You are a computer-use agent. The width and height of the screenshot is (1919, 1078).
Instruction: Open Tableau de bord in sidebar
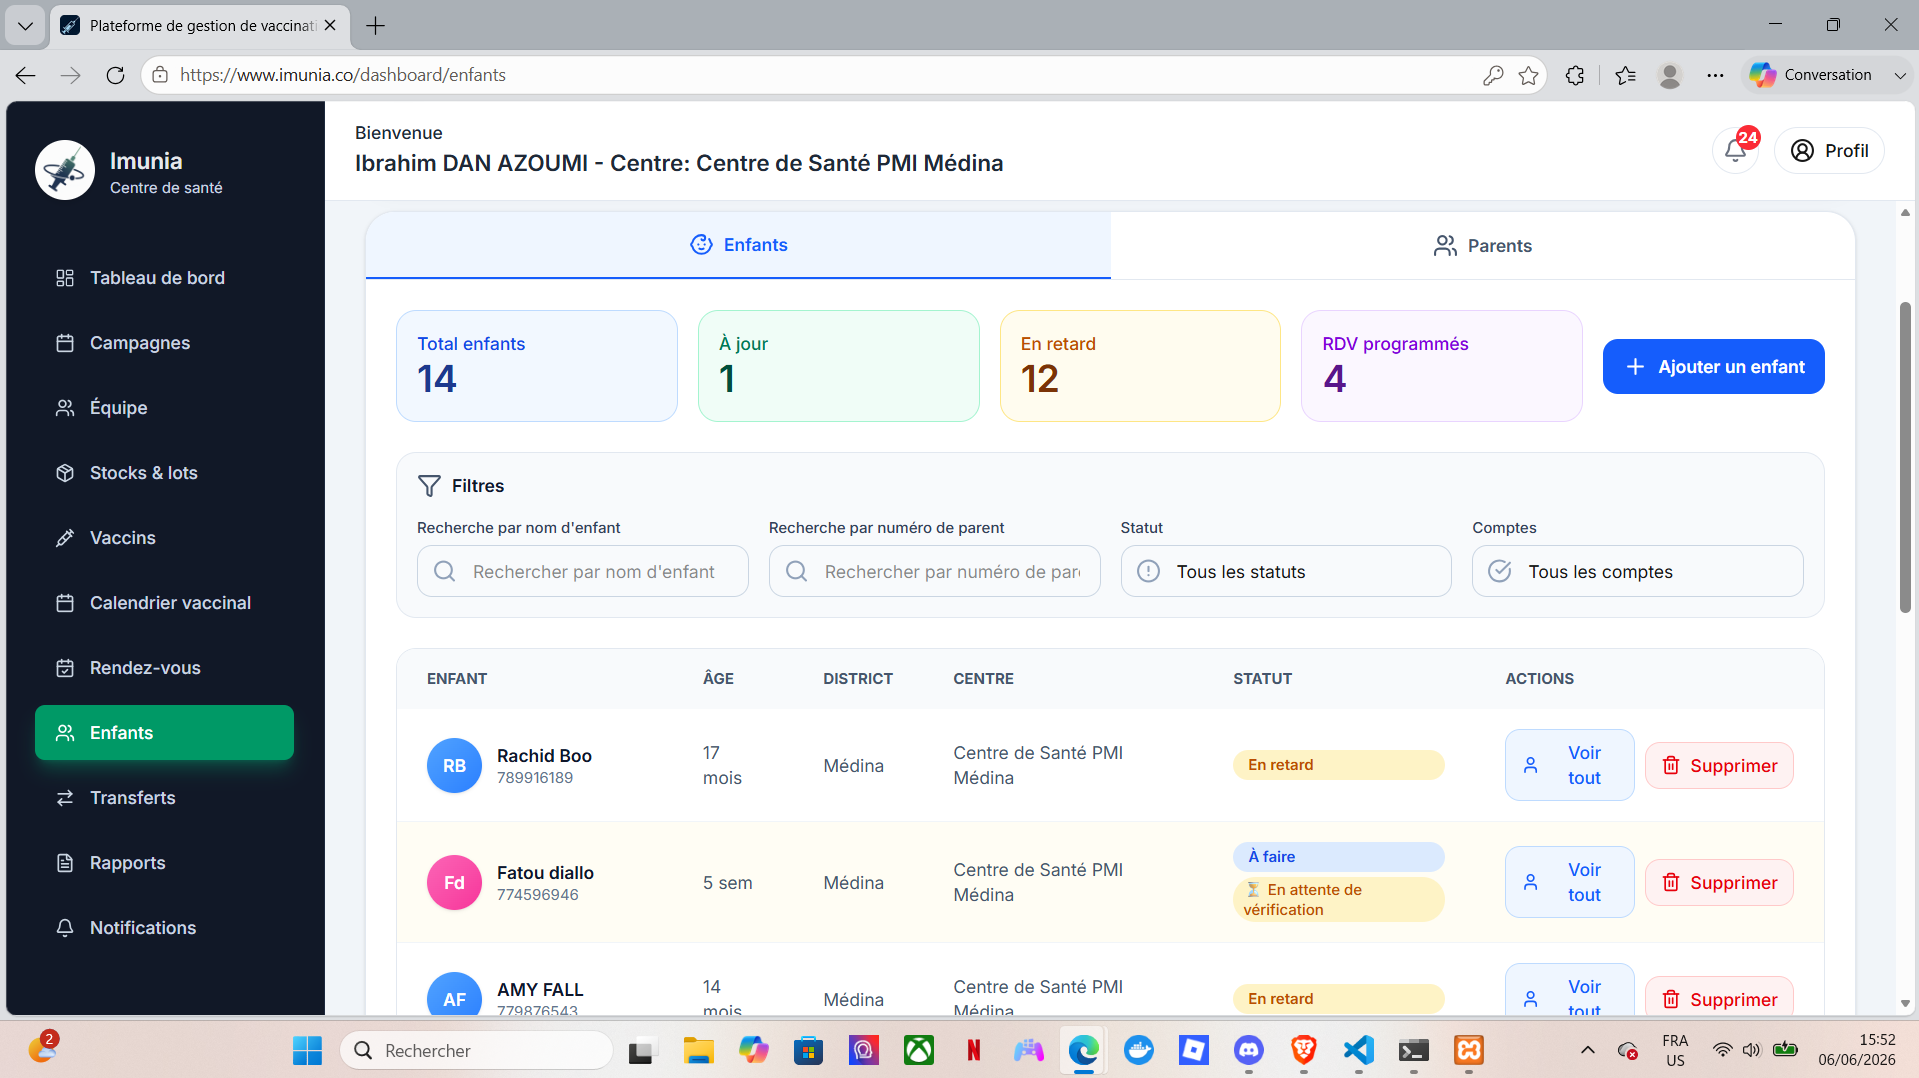click(x=164, y=278)
